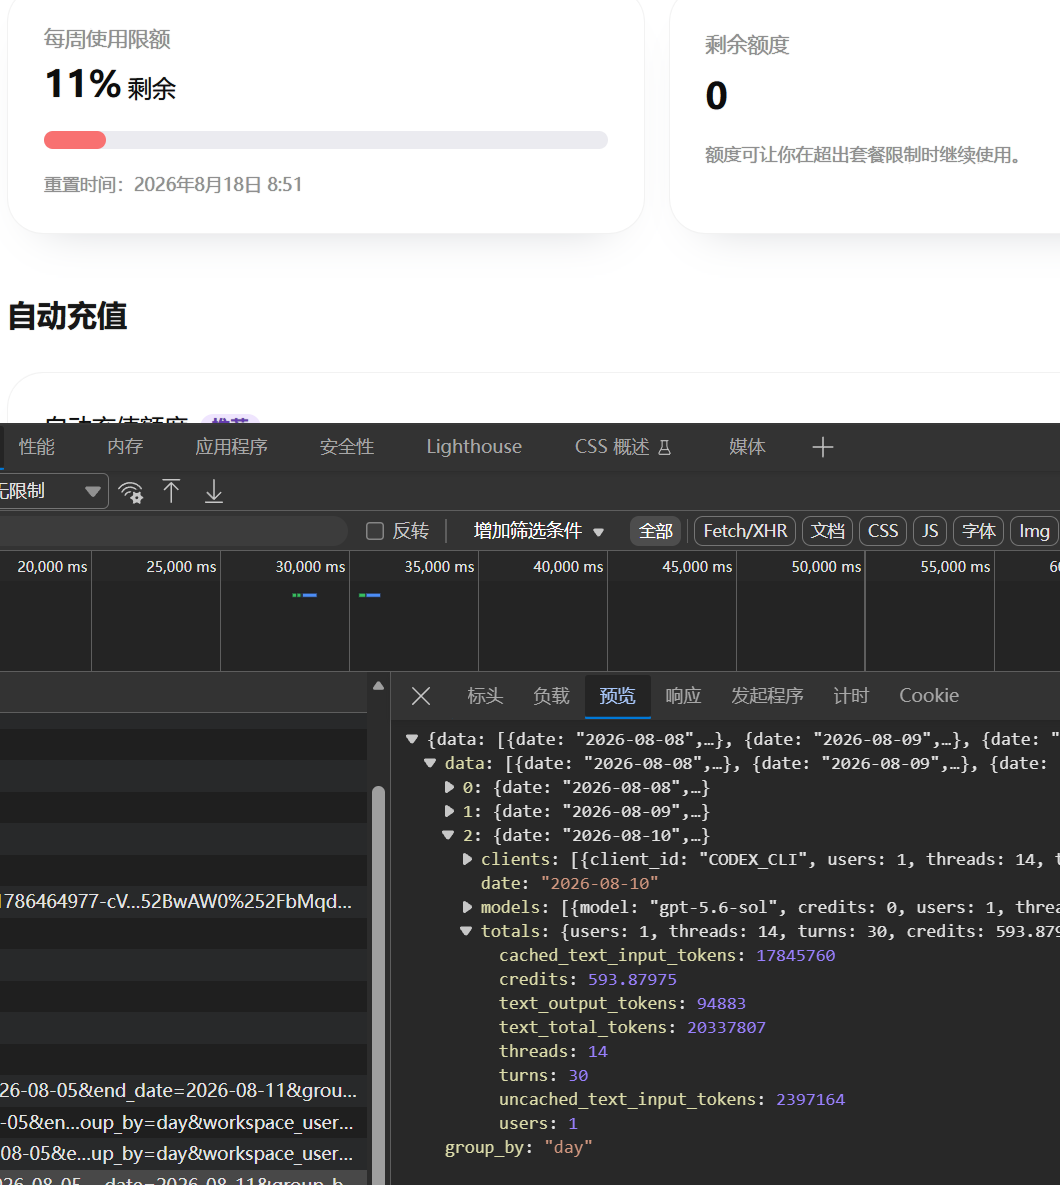Select the 响应 response tab
Image resolution: width=1060 pixels, height=1185 pixels.
[683, 695]
